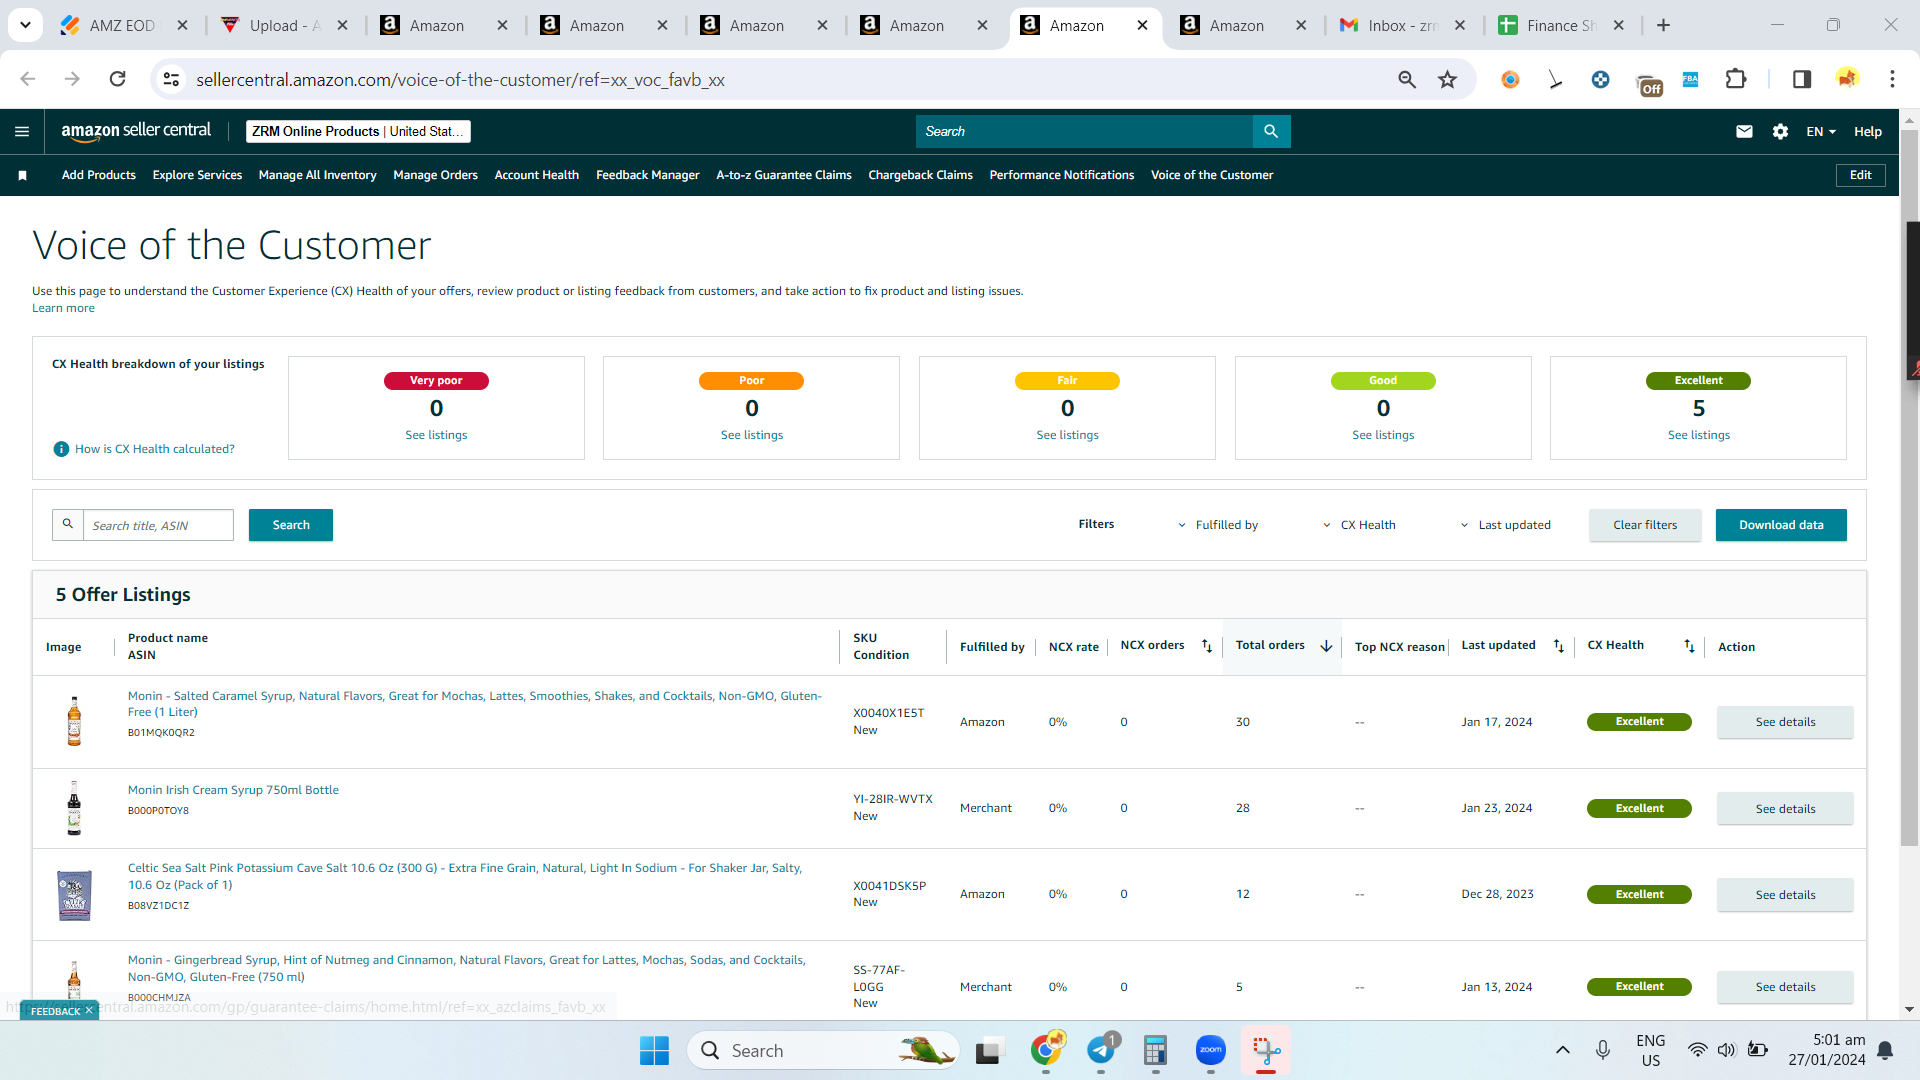This screenshot has width=1920, height=1080.
Task: Open Snipping Tool from the taskbar
Action: [1266, 1050]
